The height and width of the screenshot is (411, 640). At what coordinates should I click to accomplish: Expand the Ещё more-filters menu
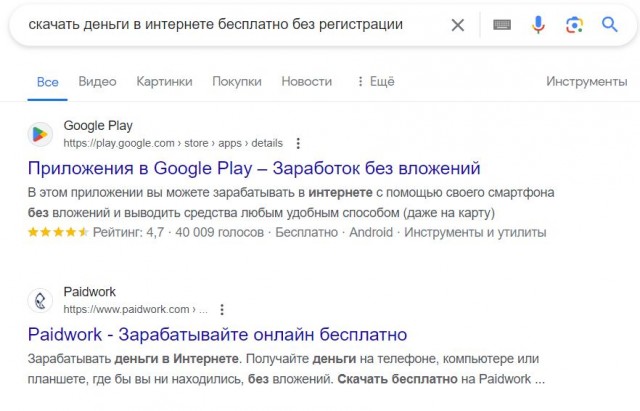[376, 82]
